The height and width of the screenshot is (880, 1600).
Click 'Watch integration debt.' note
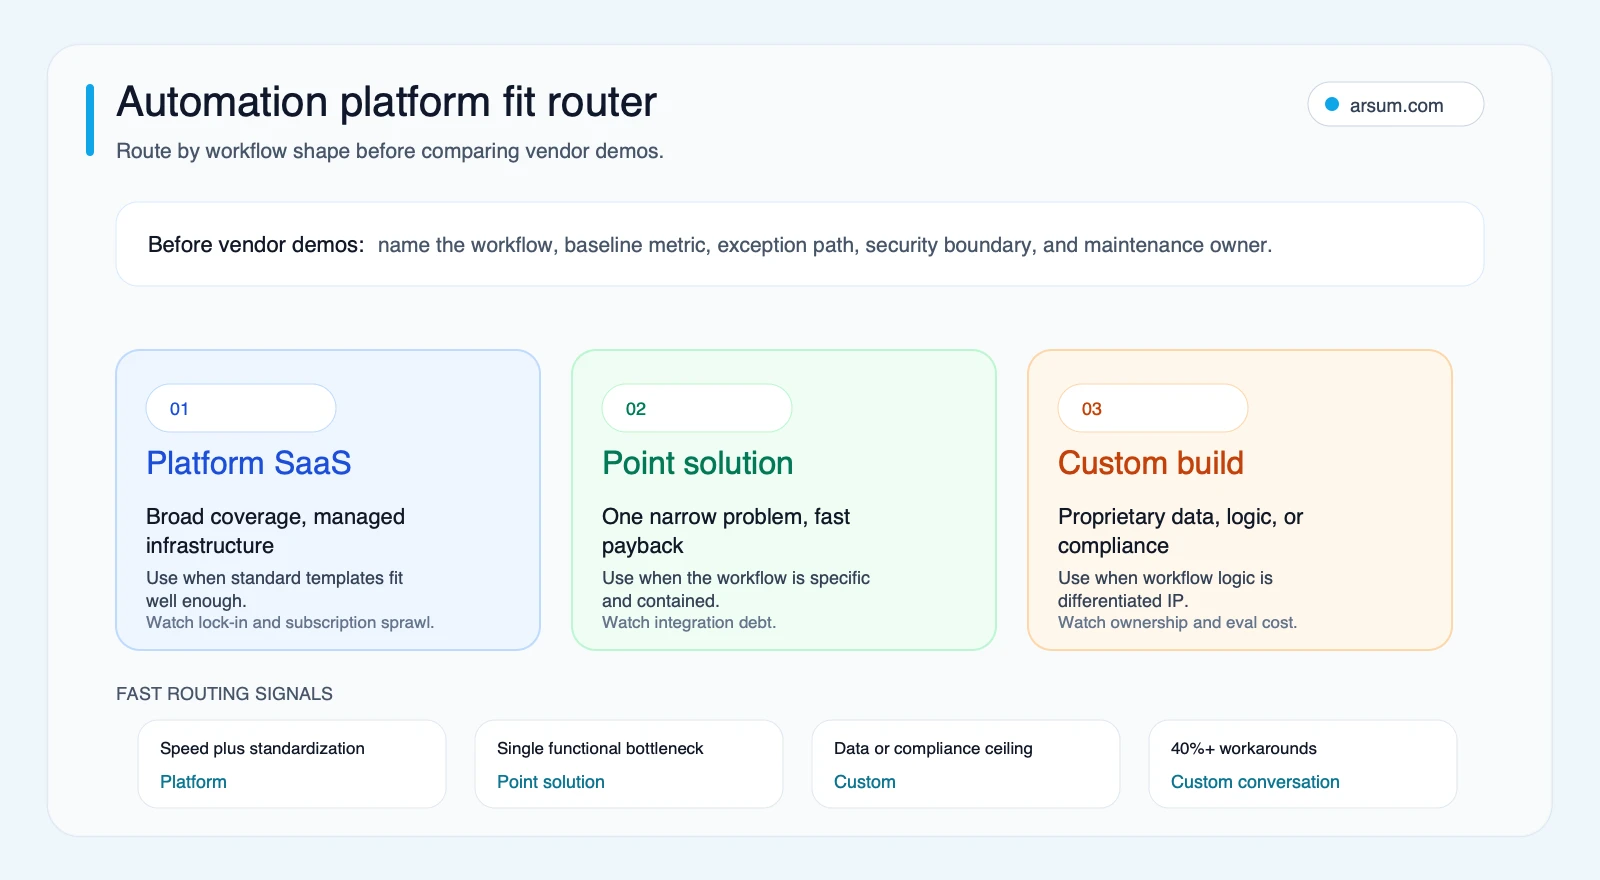click(689, 622)
